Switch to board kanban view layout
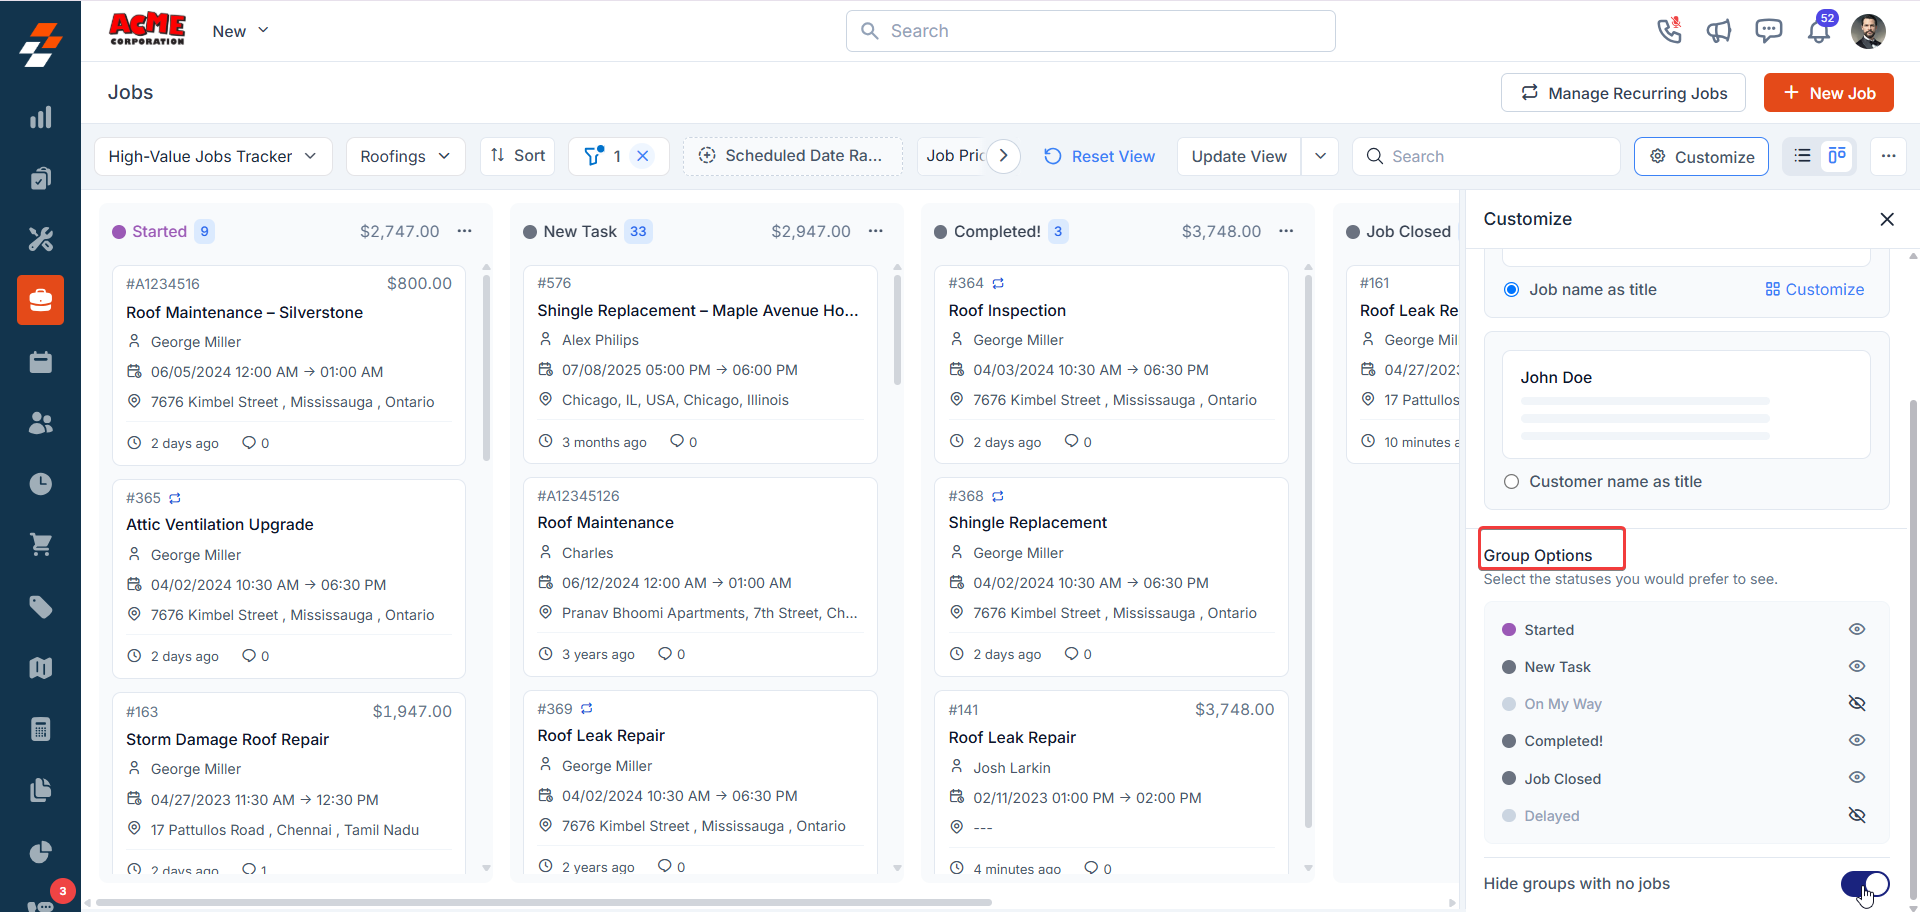This screenshot has height=912, width=1920. [1837, 156]
